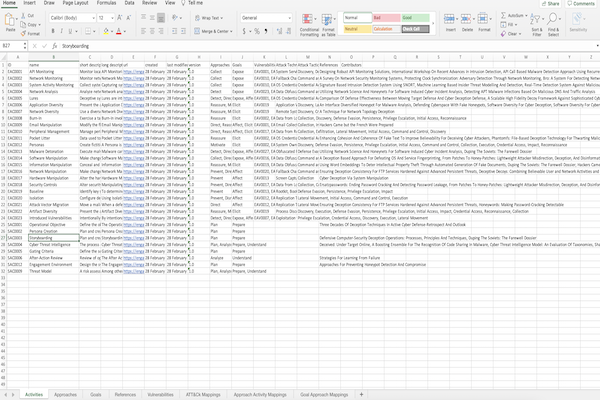600x400 pixels.
Task: Open the Page Layout ribbon tab
Action: point(75,3)
